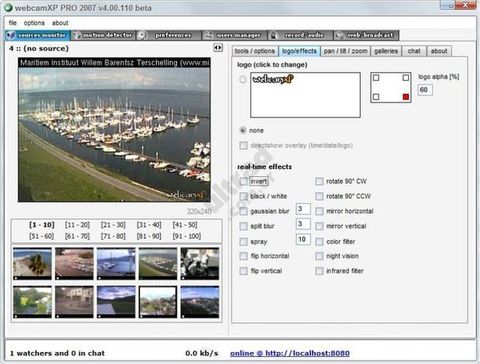Screen dimensions: 480x364
Task: Click the double-arrow expand icon above preview
Action: tap(218, 48)
